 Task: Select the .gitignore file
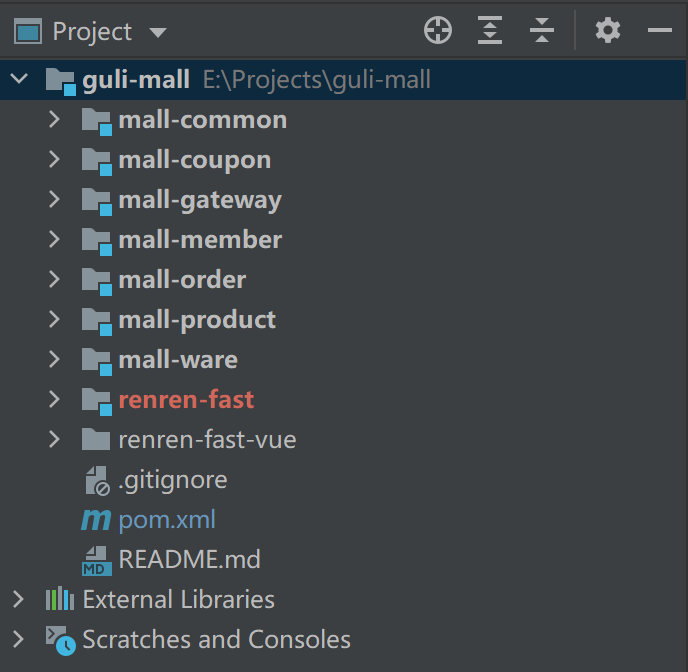(173, 480)
